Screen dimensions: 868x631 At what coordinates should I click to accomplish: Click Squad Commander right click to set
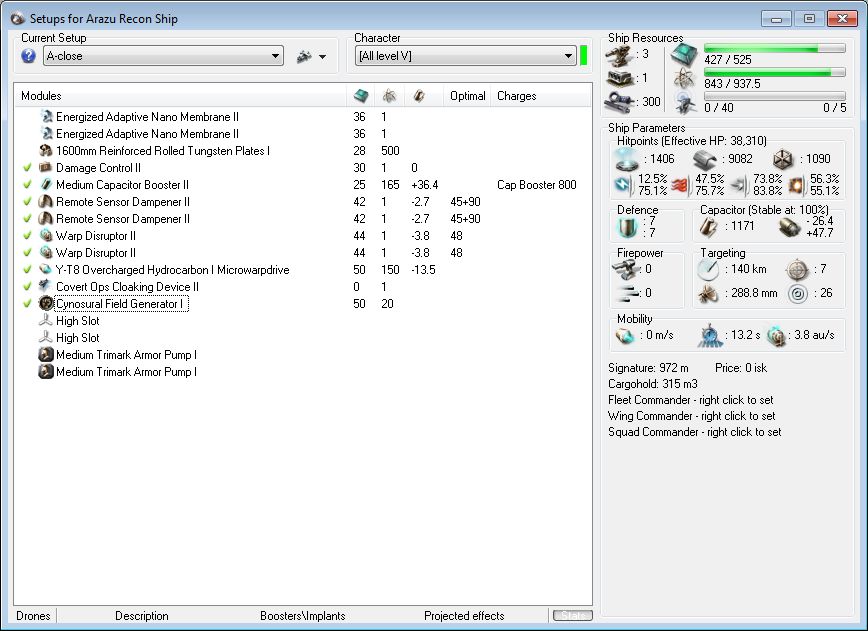[694, 432]
